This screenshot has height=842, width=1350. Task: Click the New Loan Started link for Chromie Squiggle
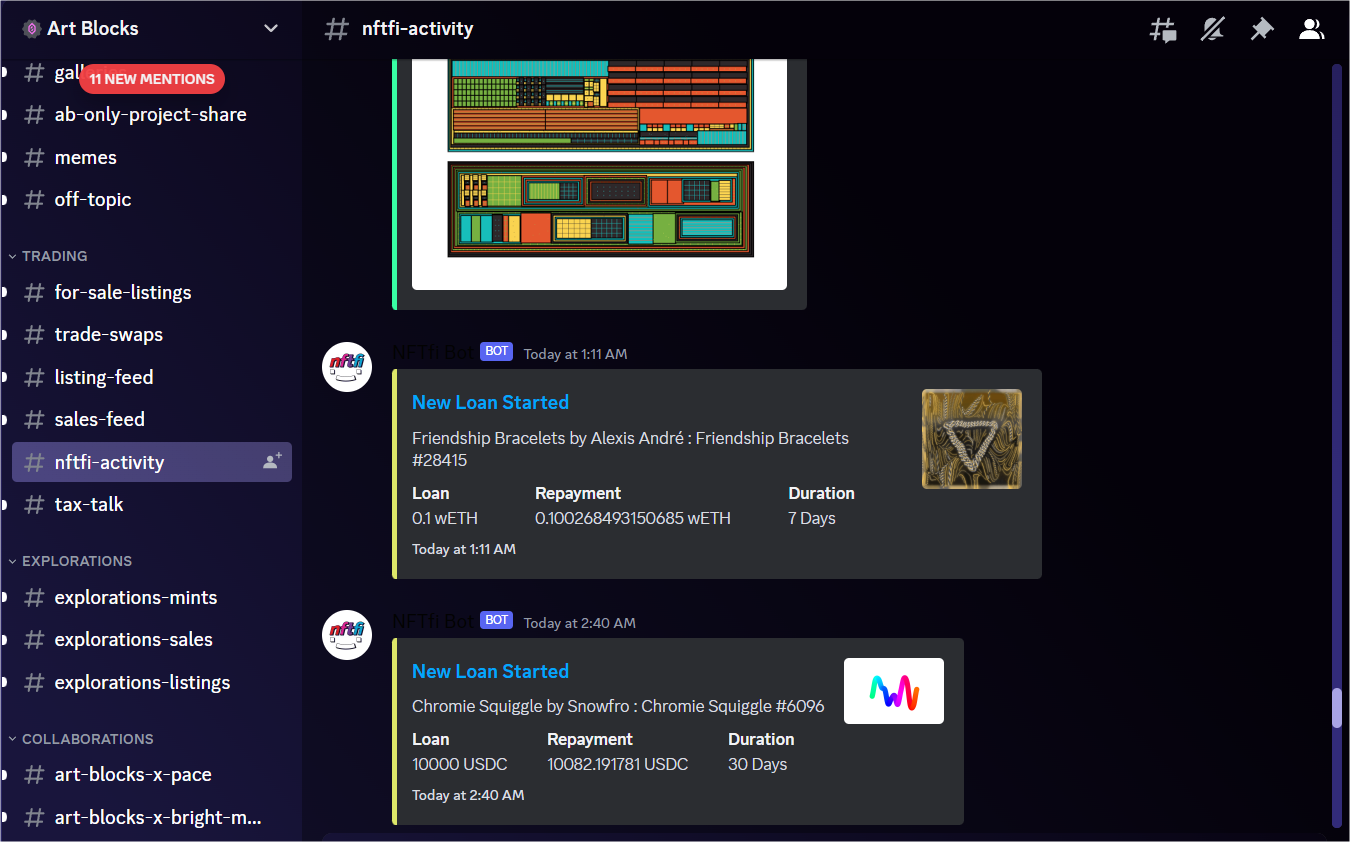click(490, 671)
